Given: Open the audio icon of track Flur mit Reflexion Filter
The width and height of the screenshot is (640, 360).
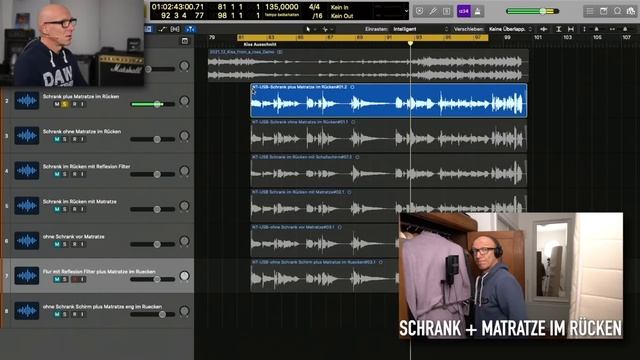Looking at the screenshot, I should (x=27, y=276).
